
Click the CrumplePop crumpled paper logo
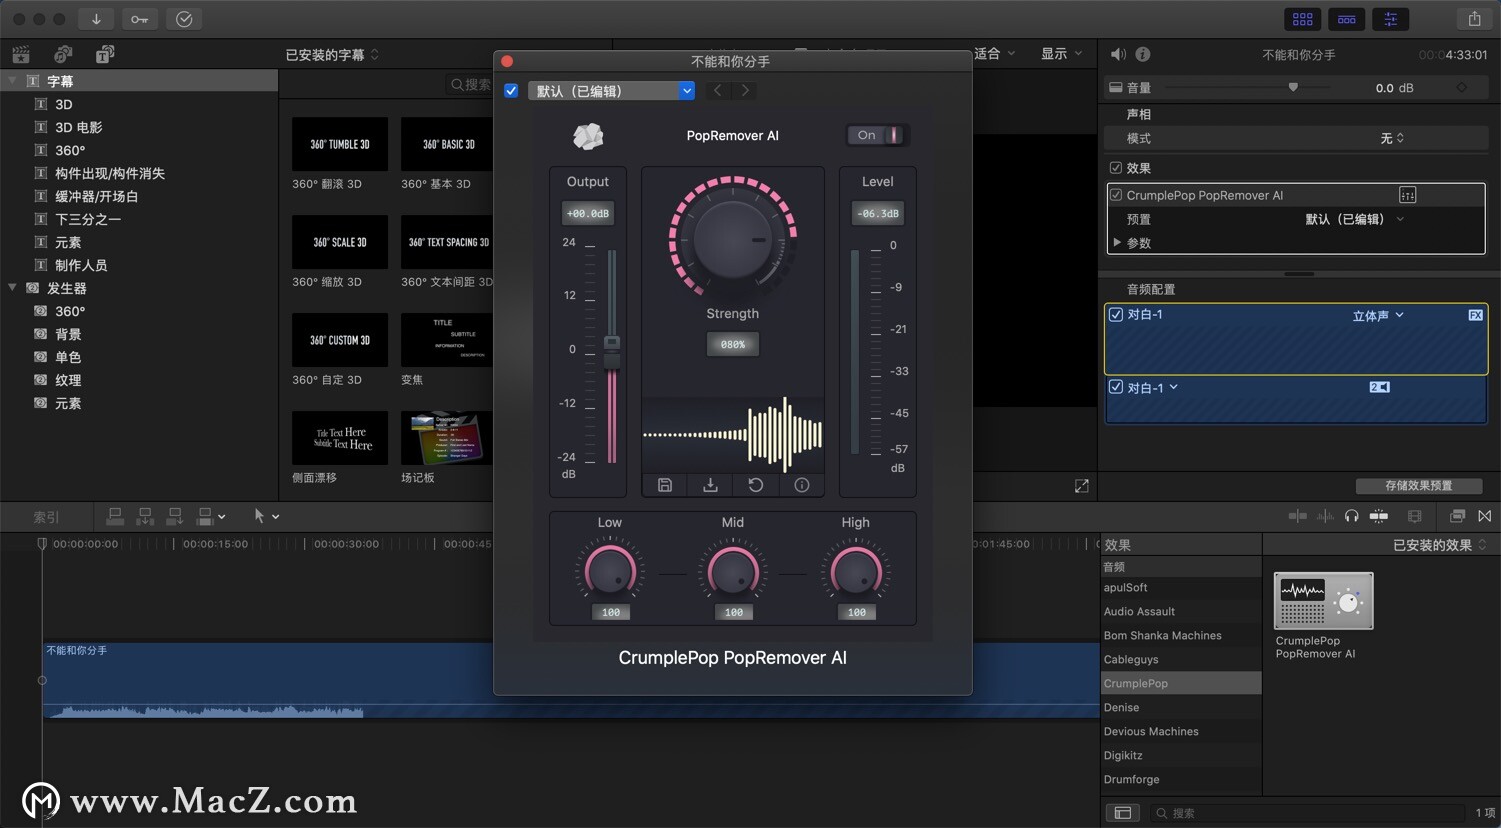pyautogui.click(x=588, y=136)
